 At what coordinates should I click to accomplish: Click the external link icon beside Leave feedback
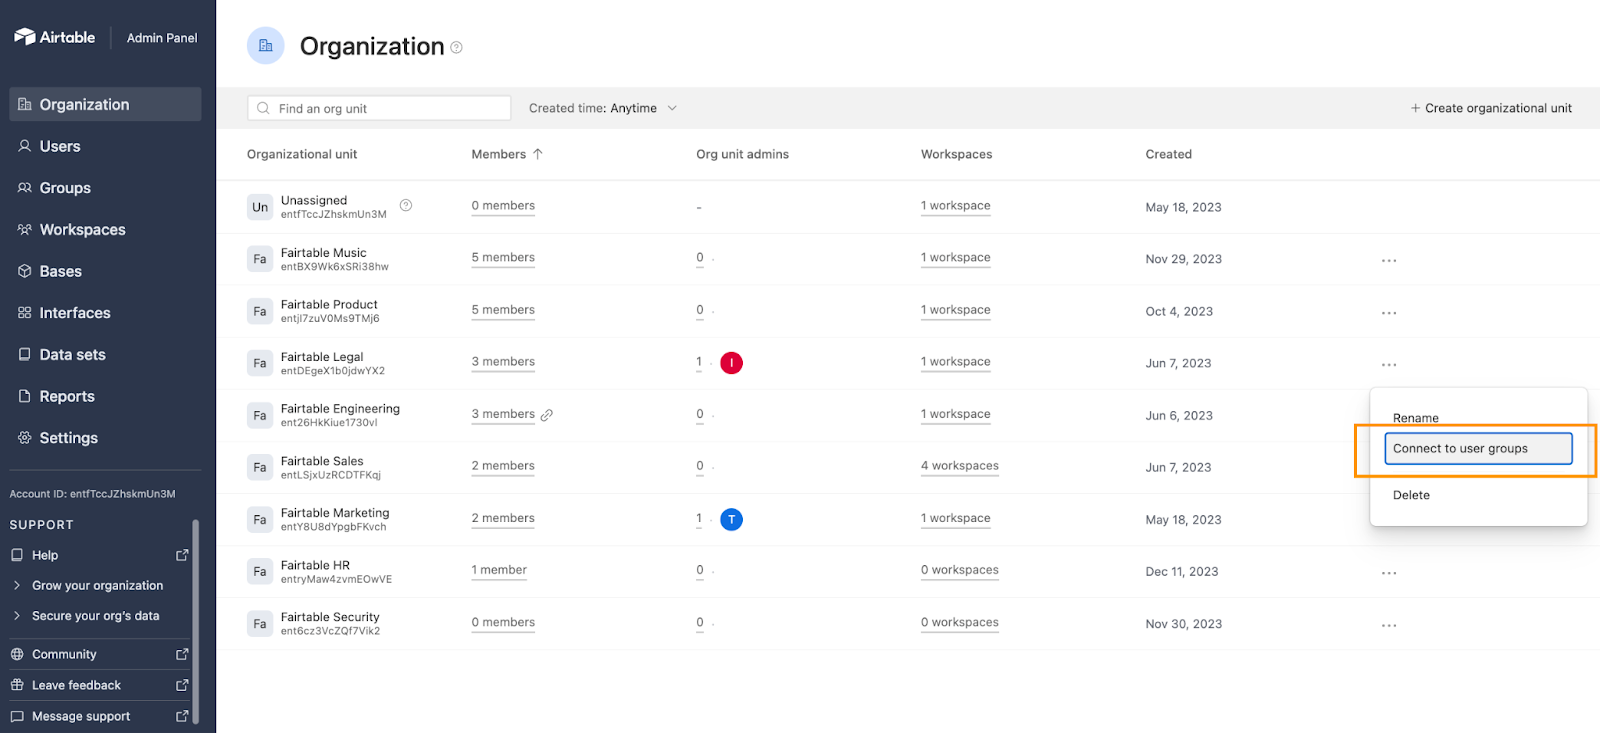pyautogui.click(x=182, y=685)
